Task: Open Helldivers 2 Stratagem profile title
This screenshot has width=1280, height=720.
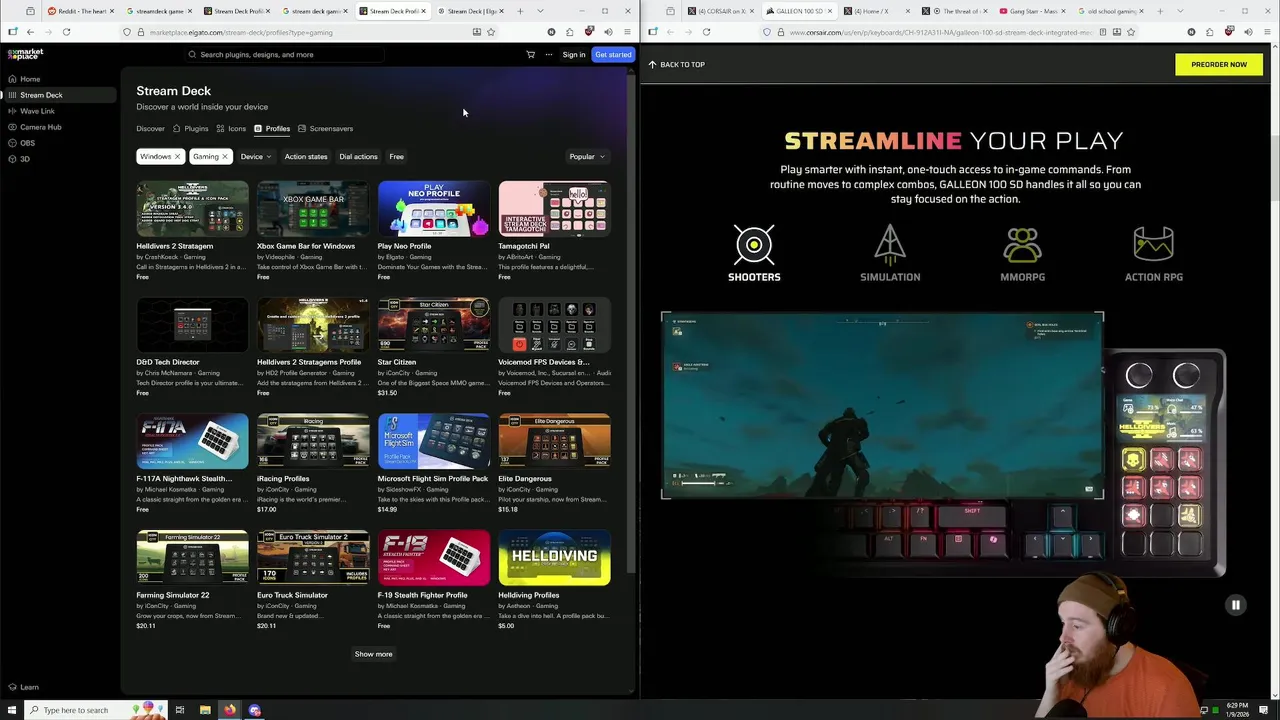Action: tap(175, 246)
